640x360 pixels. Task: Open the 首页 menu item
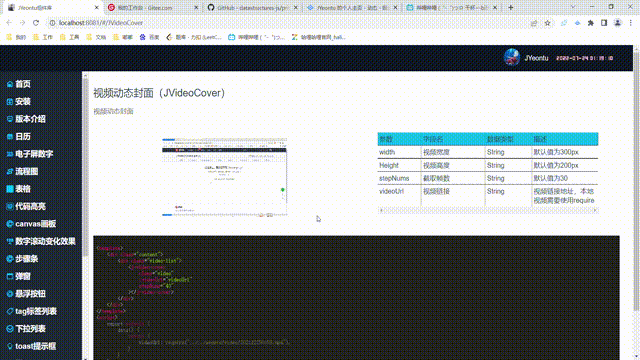pyautogui.click(x=23, y=84)
